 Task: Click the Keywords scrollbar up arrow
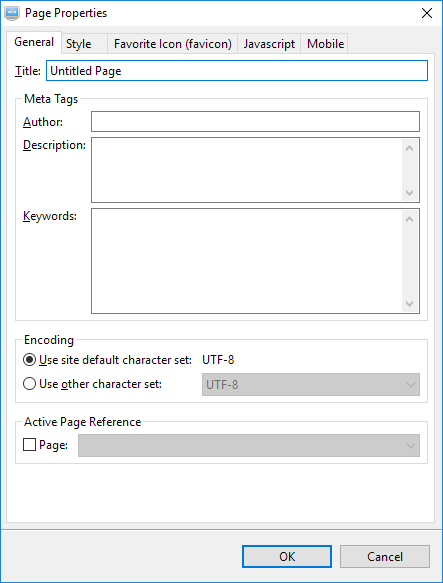pos(410,219)
